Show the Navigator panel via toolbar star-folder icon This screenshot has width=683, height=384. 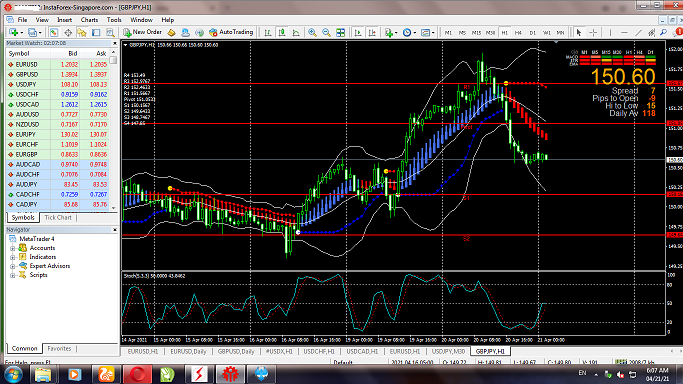click(x=81, y=33)
